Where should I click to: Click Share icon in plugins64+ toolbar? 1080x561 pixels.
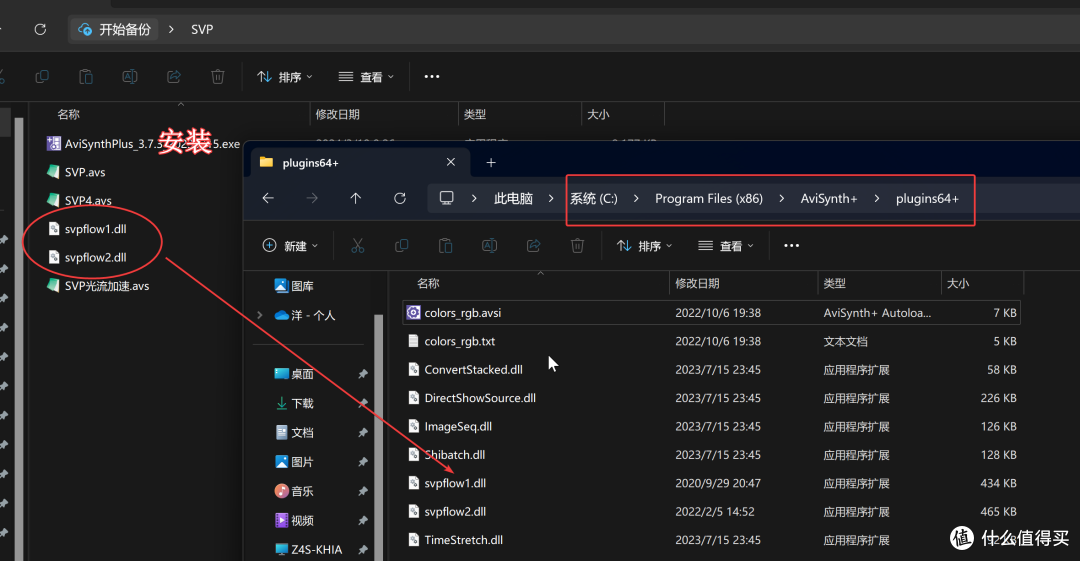[x=534, y=245]
